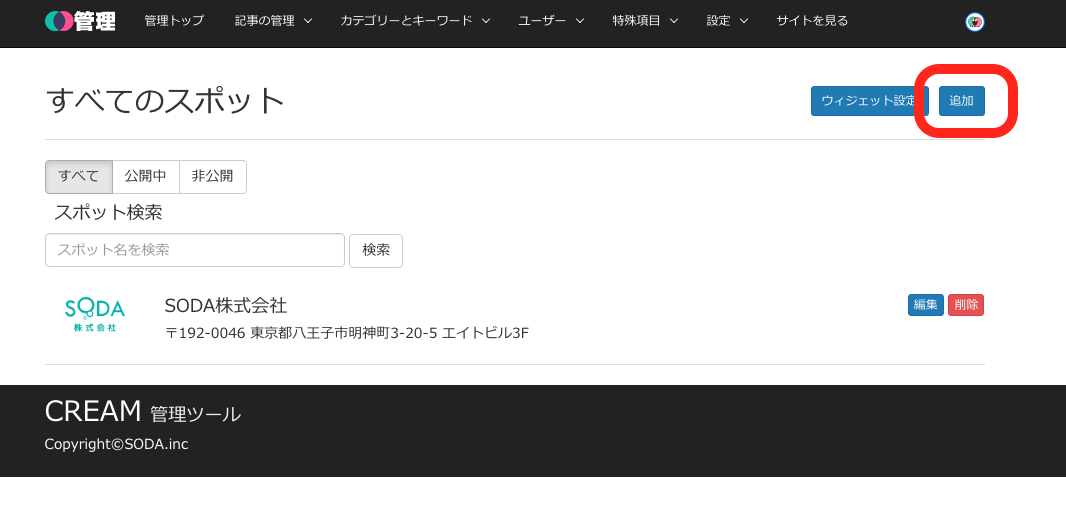Click the 検索 button

pos(376,251)
